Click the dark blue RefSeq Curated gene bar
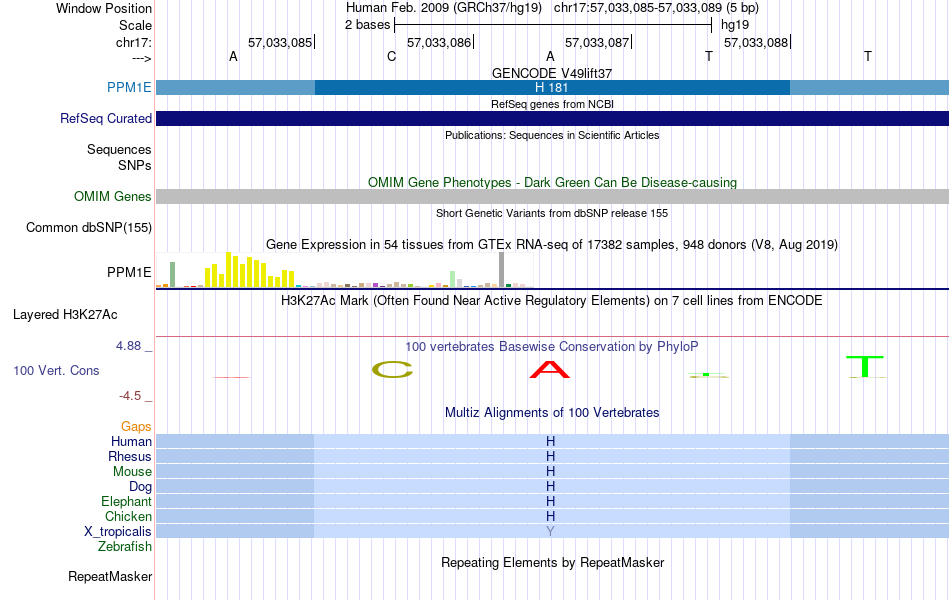The image size is (950, 600). (552, 118)
